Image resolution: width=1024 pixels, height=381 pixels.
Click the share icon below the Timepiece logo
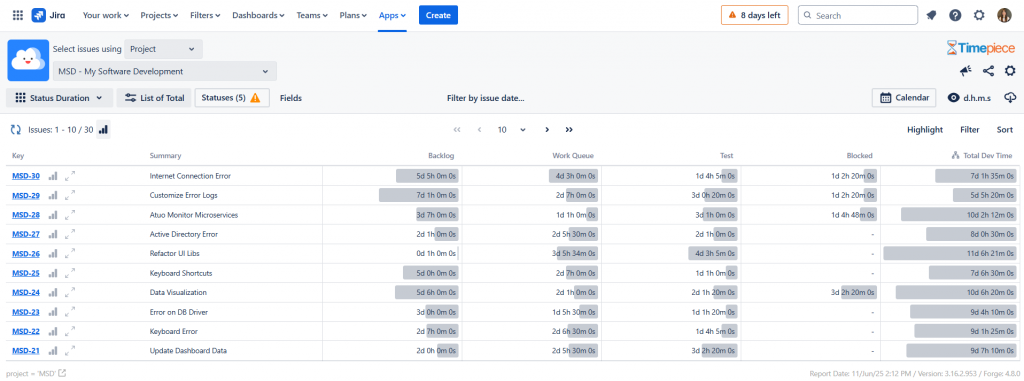988,71
